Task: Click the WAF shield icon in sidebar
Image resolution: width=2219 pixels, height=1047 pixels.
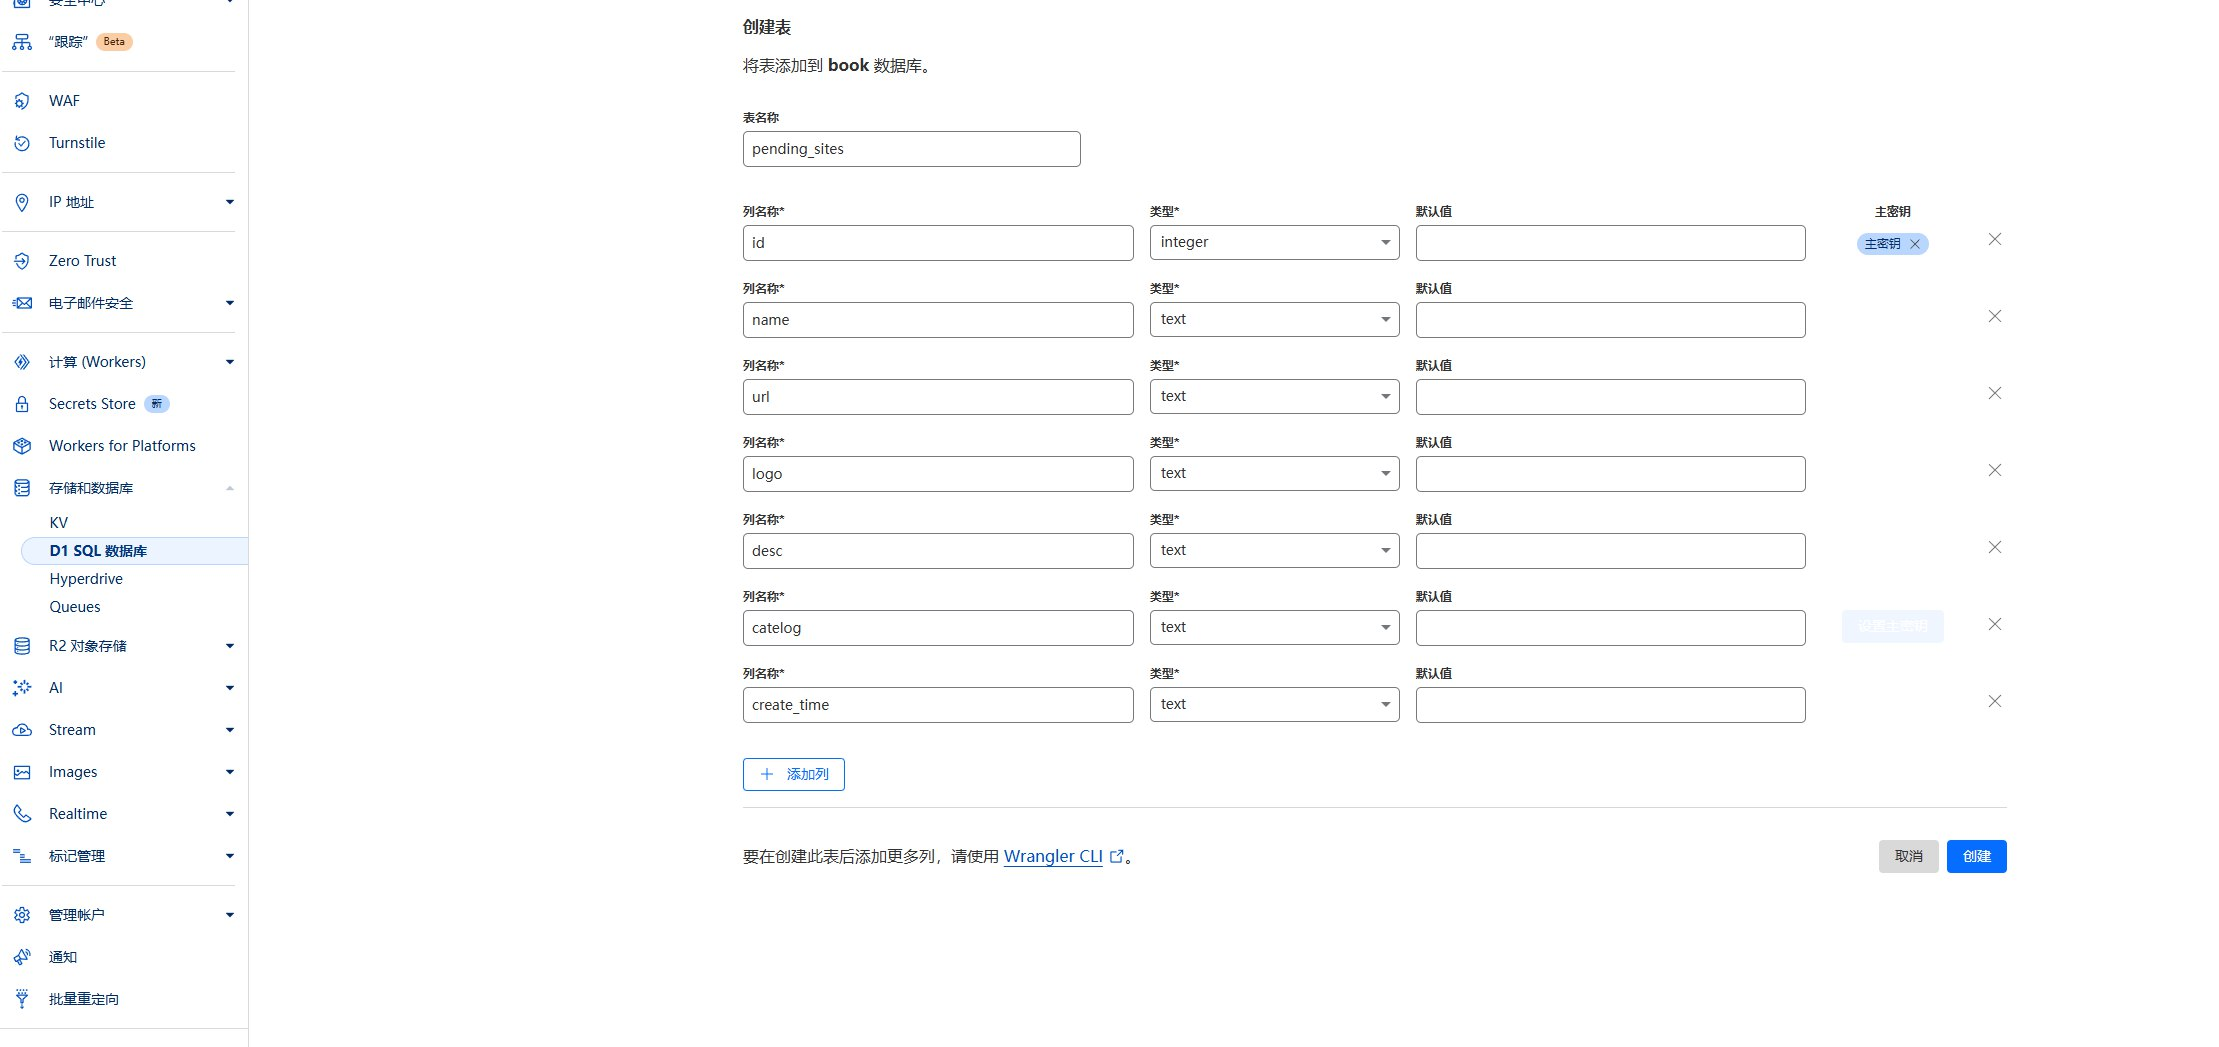Action: coord(22,101)
